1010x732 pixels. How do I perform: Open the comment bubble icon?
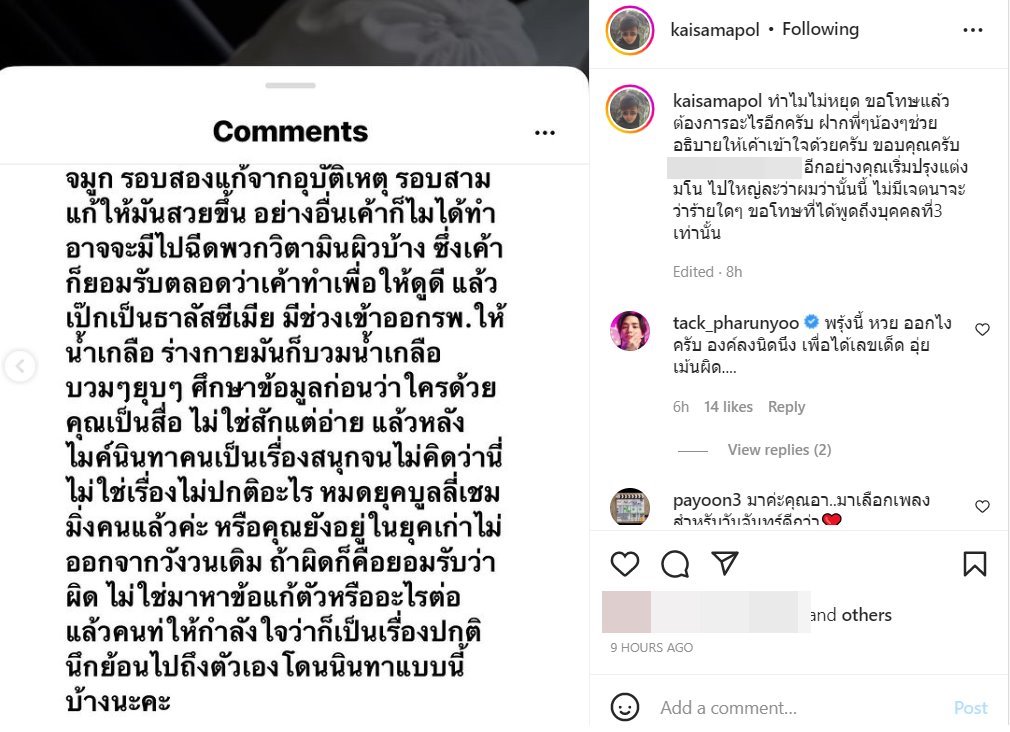point(675,564)
